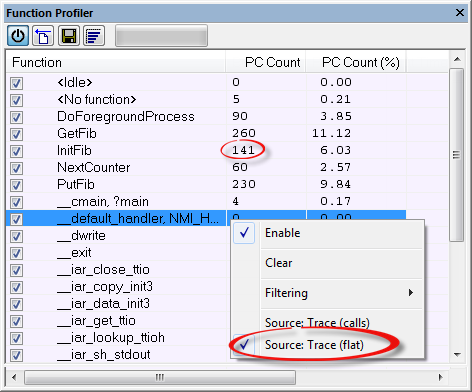
Task: Click the gray progress bar in toolbar
Action: (161, 36)
